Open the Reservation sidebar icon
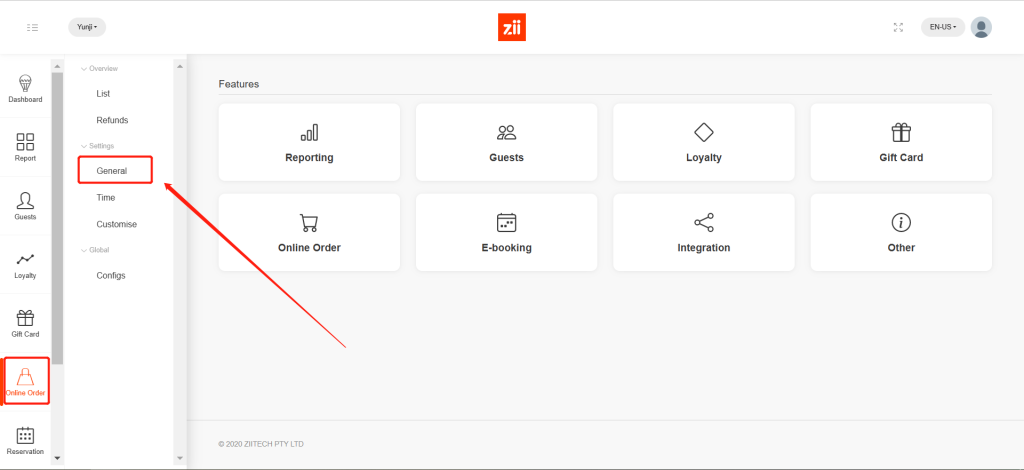Viewport: 1024px width, 470px height. pos(25,440)
